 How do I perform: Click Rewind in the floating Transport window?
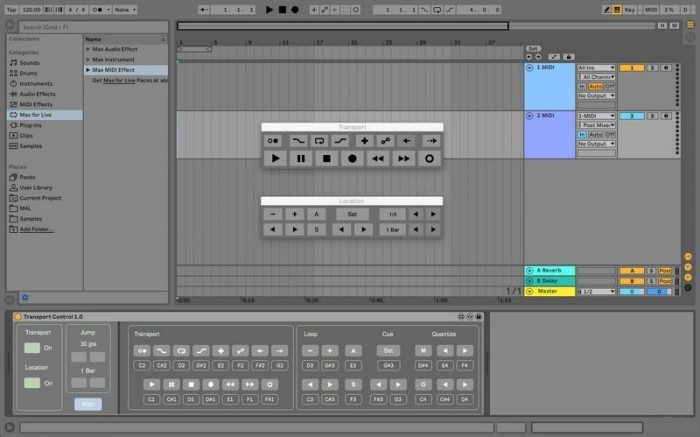coord(378,158)
